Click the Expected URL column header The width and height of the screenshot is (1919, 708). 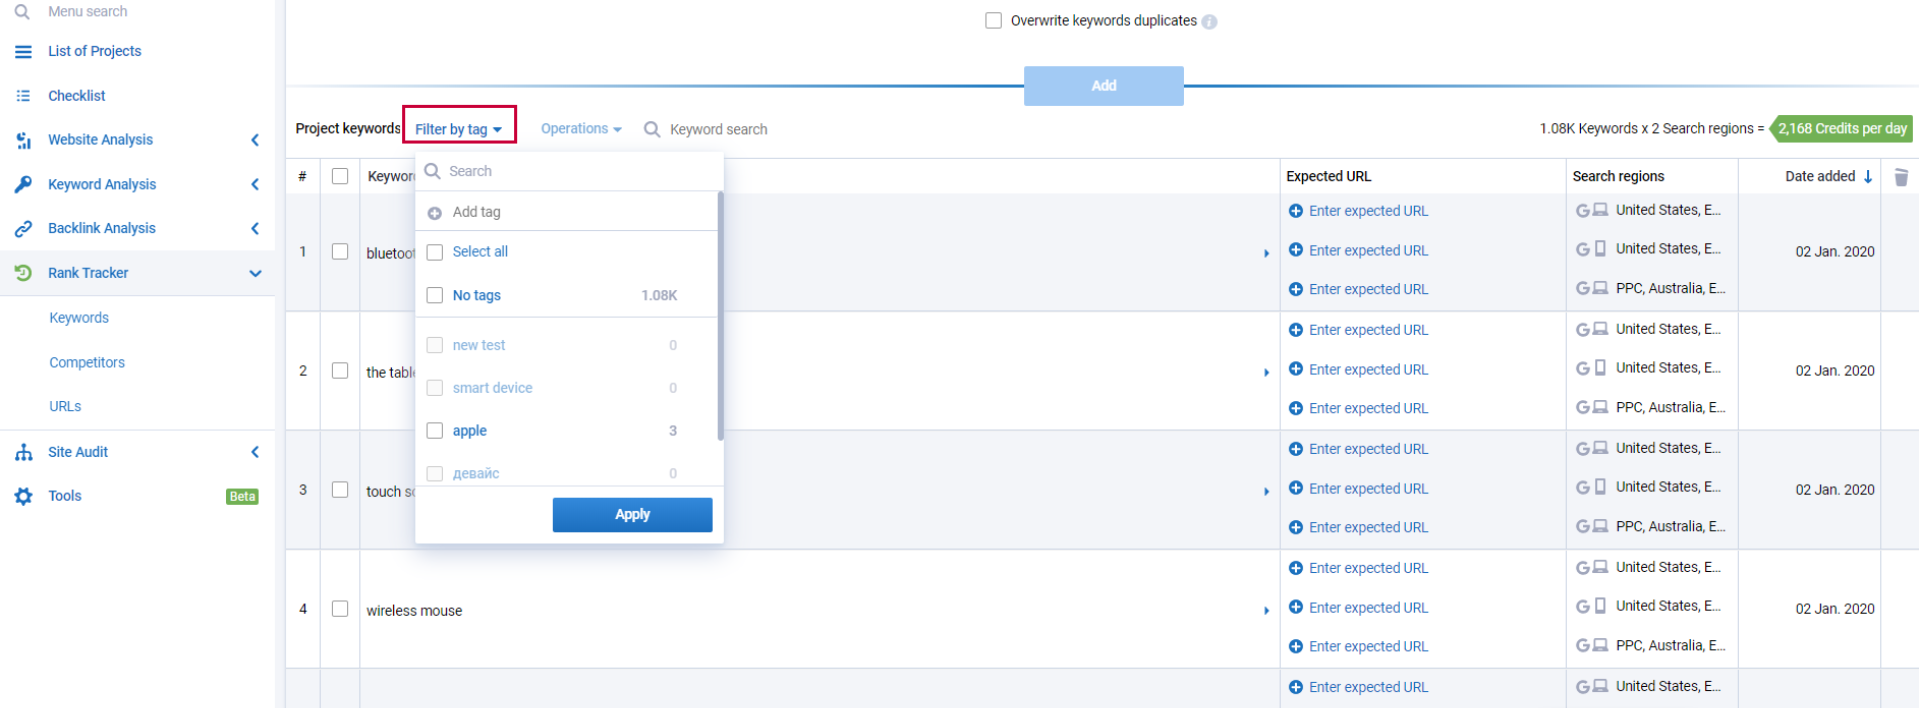(1328, 176)
